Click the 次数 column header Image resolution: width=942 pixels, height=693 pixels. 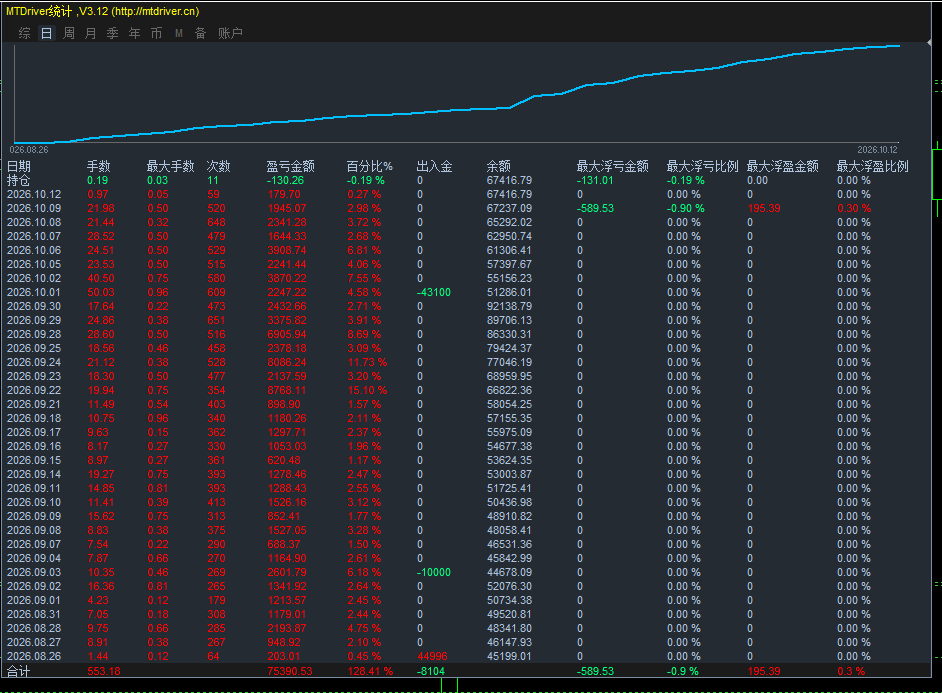click(219, 166)
